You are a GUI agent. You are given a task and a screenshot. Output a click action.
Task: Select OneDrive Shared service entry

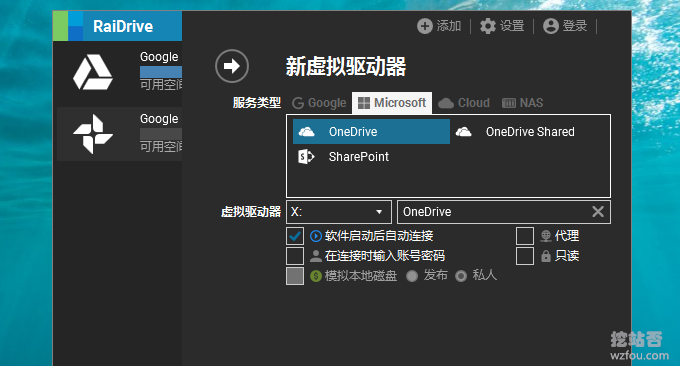[528, 132]
